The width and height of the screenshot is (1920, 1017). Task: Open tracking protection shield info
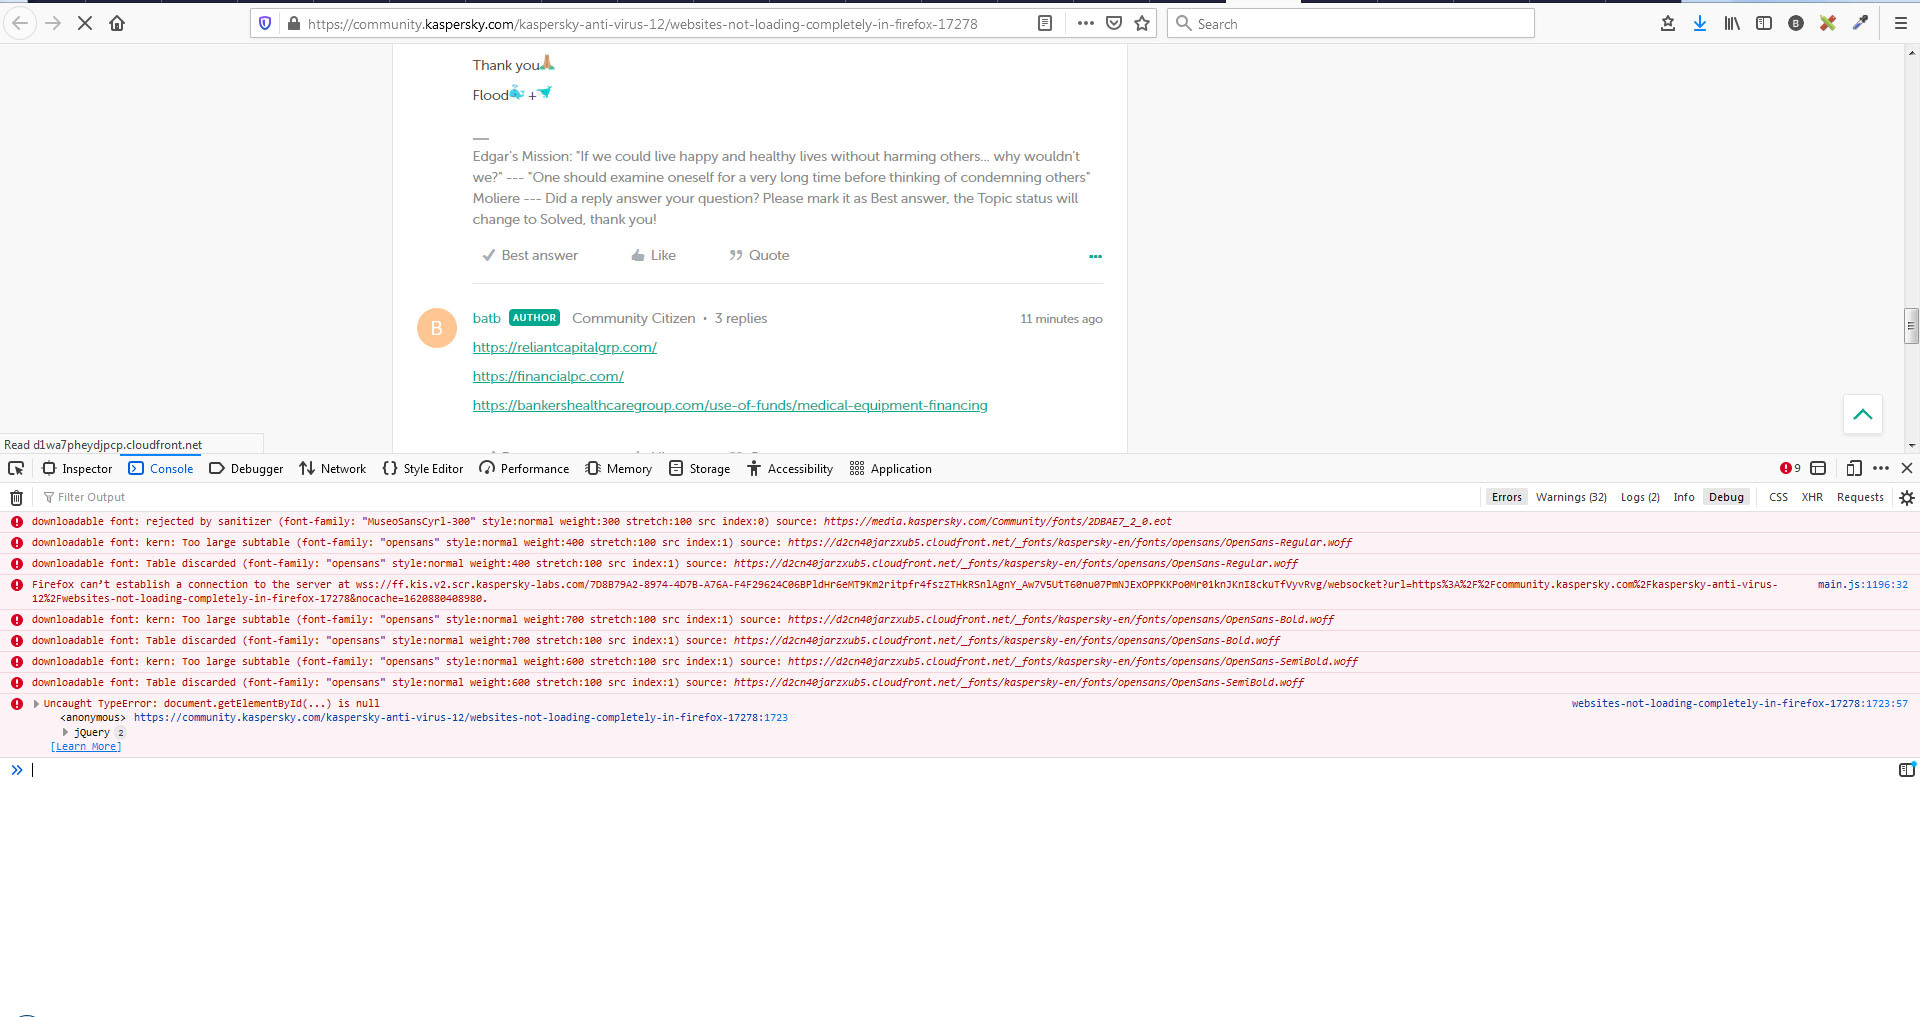pyautogui.click(x=265, y=23)
